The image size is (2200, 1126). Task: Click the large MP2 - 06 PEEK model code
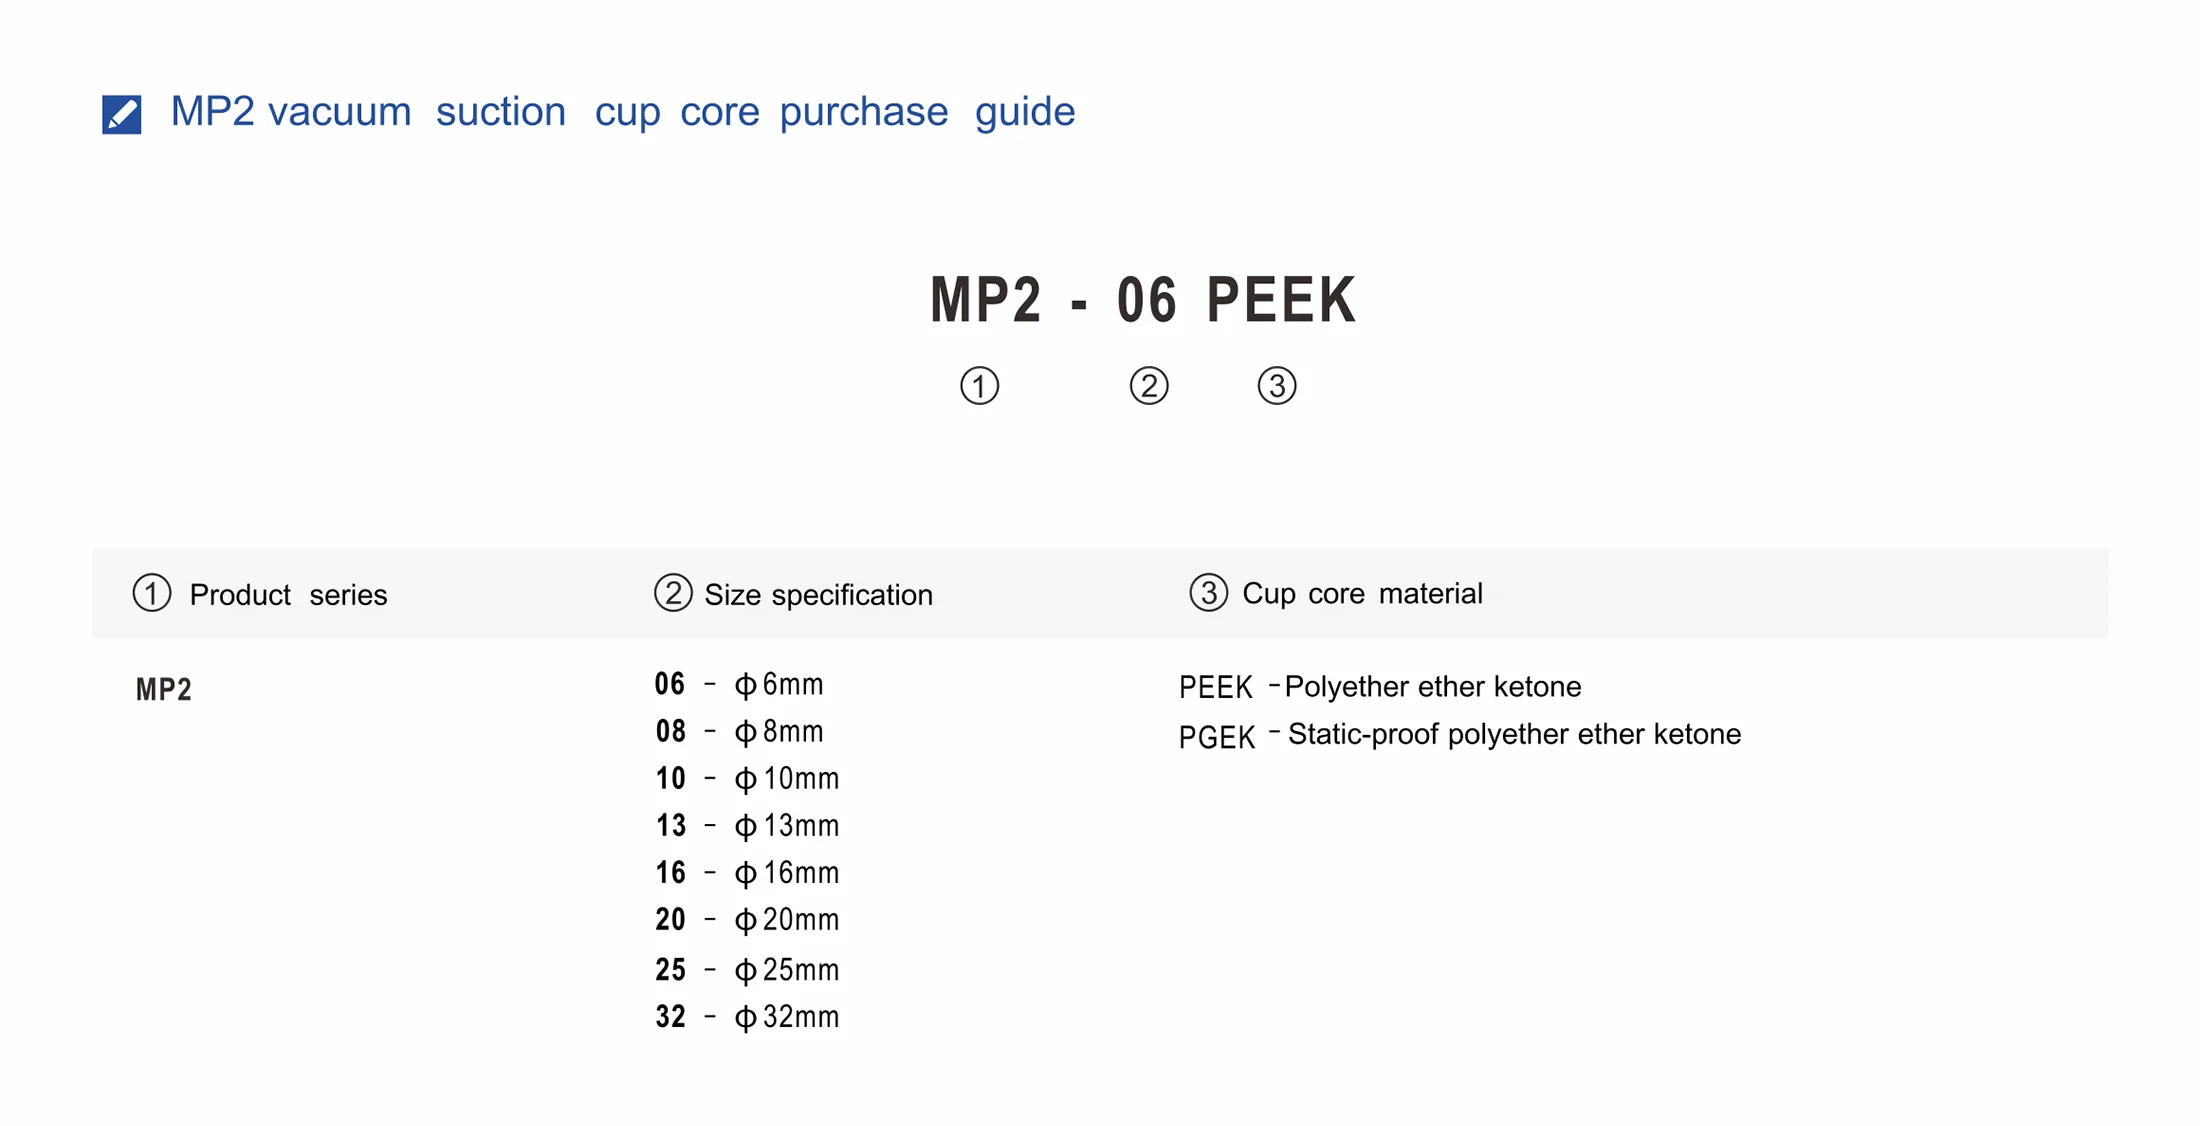[x=1143, y=299]
